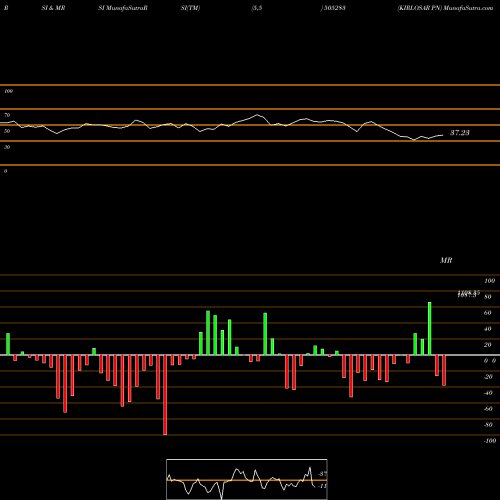500x500 pixels.
Task: Click the MR axis label 20
Action: pos(488,345)
